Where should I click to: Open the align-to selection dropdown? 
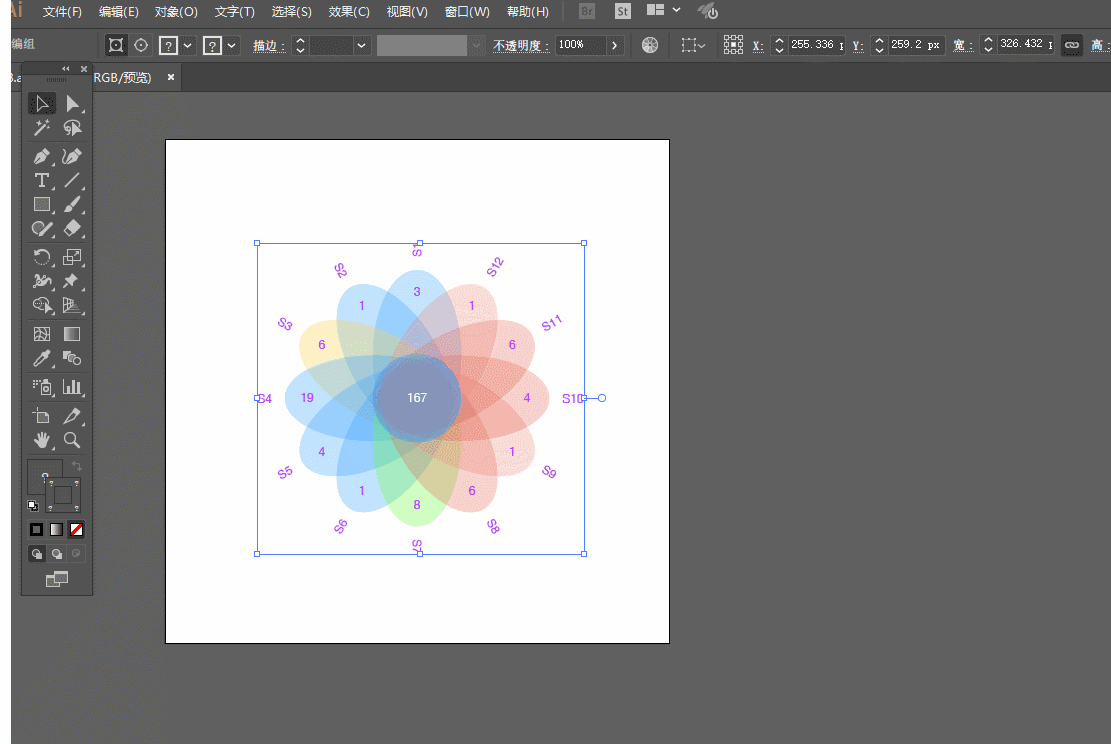[x=693, y=45]
